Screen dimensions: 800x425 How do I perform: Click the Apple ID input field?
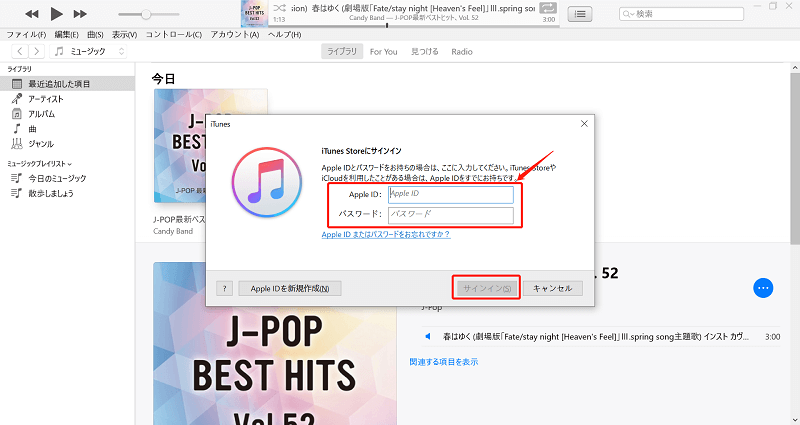[451, 194]
